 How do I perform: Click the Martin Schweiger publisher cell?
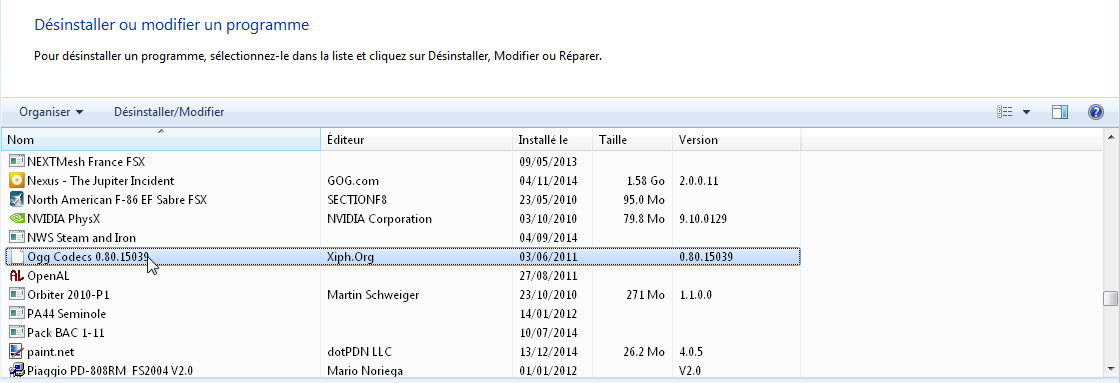point(373,294)
